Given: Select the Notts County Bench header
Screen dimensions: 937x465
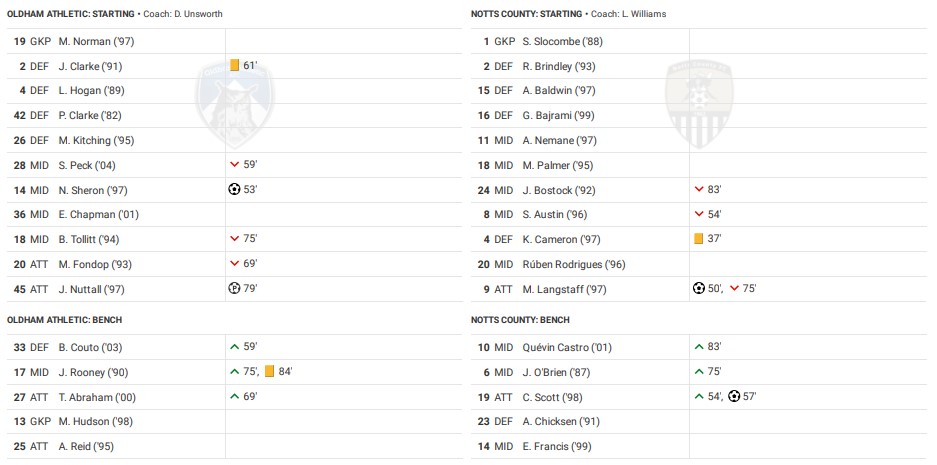Looking at the screenshot, I should pyautogui.click(x=520, y=320).
